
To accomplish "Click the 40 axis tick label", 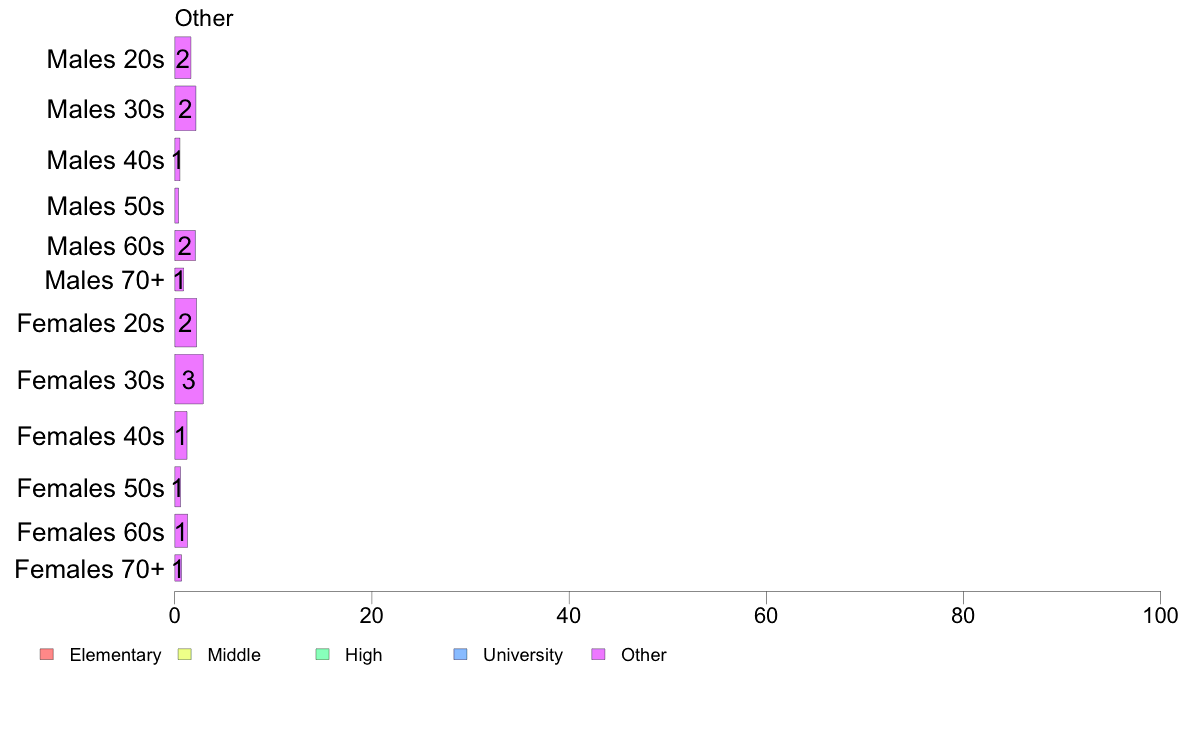I will (x=568, y=615).
